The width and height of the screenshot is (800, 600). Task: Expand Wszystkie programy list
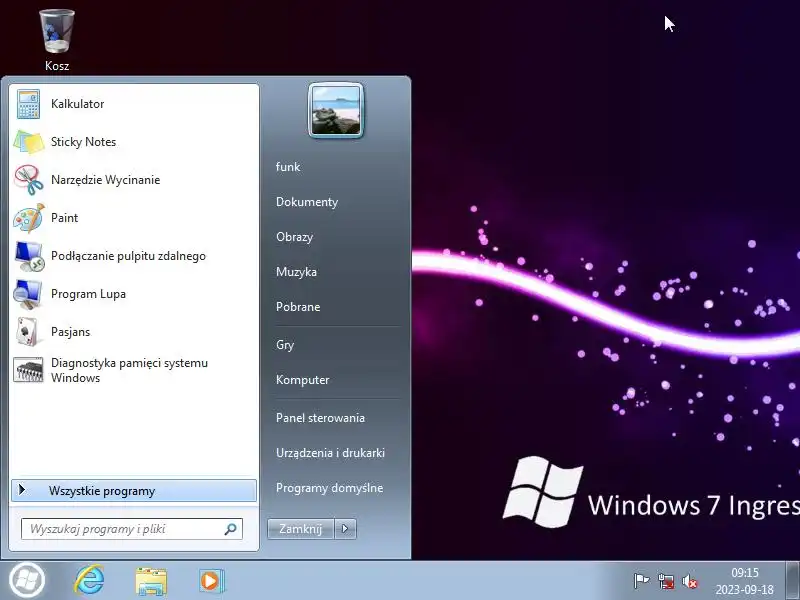[134, 491]
